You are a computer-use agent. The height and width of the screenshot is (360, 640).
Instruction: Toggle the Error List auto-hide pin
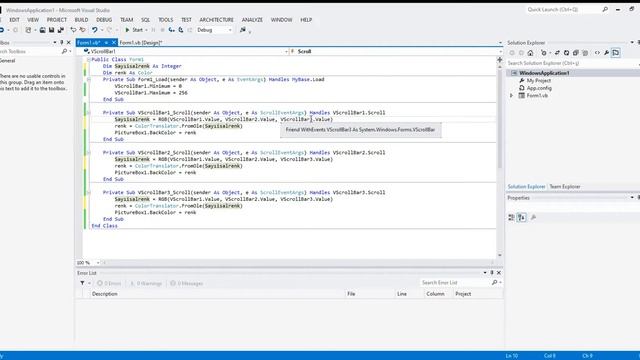point(492,273)
